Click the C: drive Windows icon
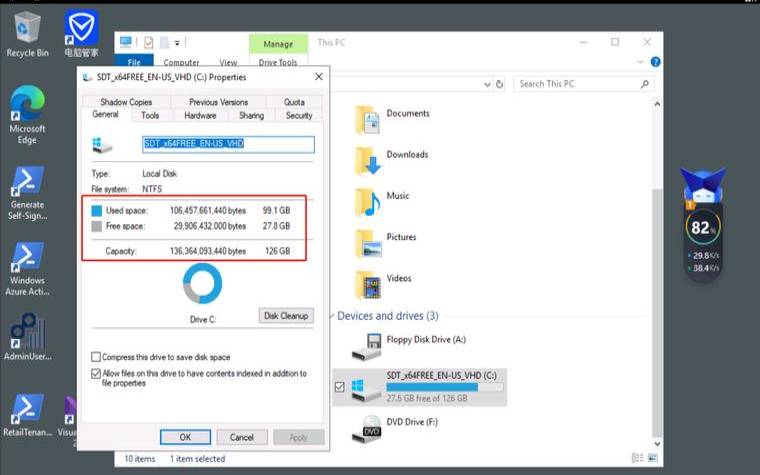The width and height of the screenshot is (760, 475). [x=366, y=390]
